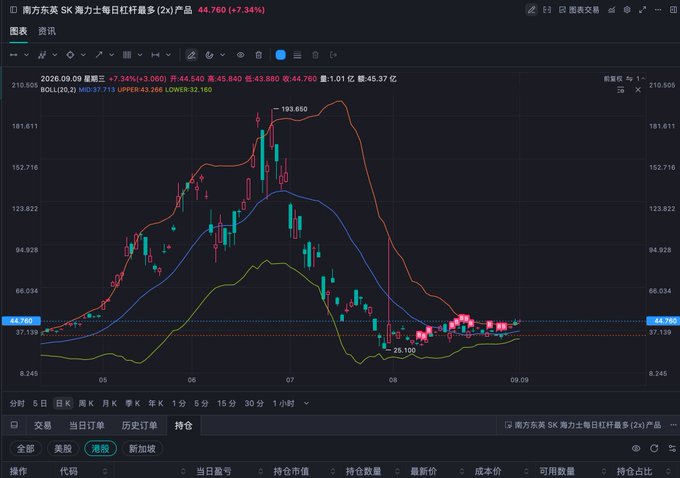The image size is (680, 478).
Task: Select the 全部 market filter
Action: click(26, 449)
